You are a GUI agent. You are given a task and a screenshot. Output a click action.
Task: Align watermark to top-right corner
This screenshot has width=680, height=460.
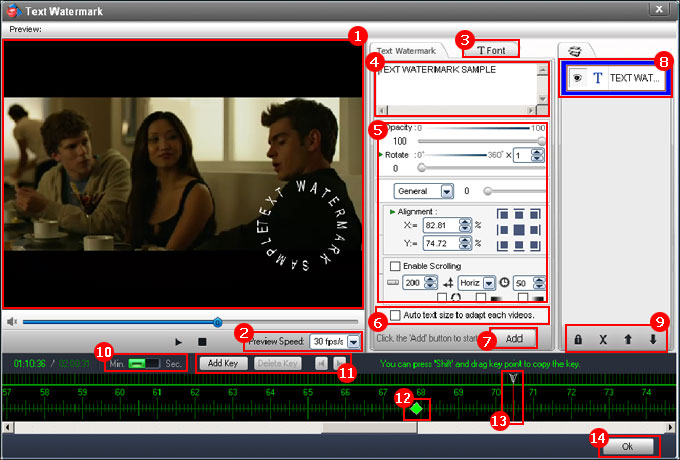coord(535,214)
